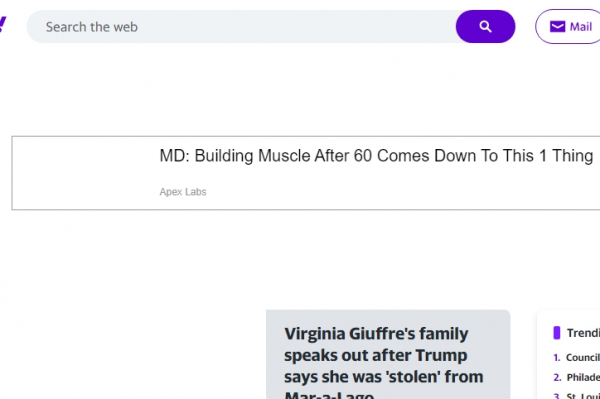Image resolution: width=600 pixels, height=399 pixels.
Task: Click the gray story card beside the headline
Action: pos(388,355)
